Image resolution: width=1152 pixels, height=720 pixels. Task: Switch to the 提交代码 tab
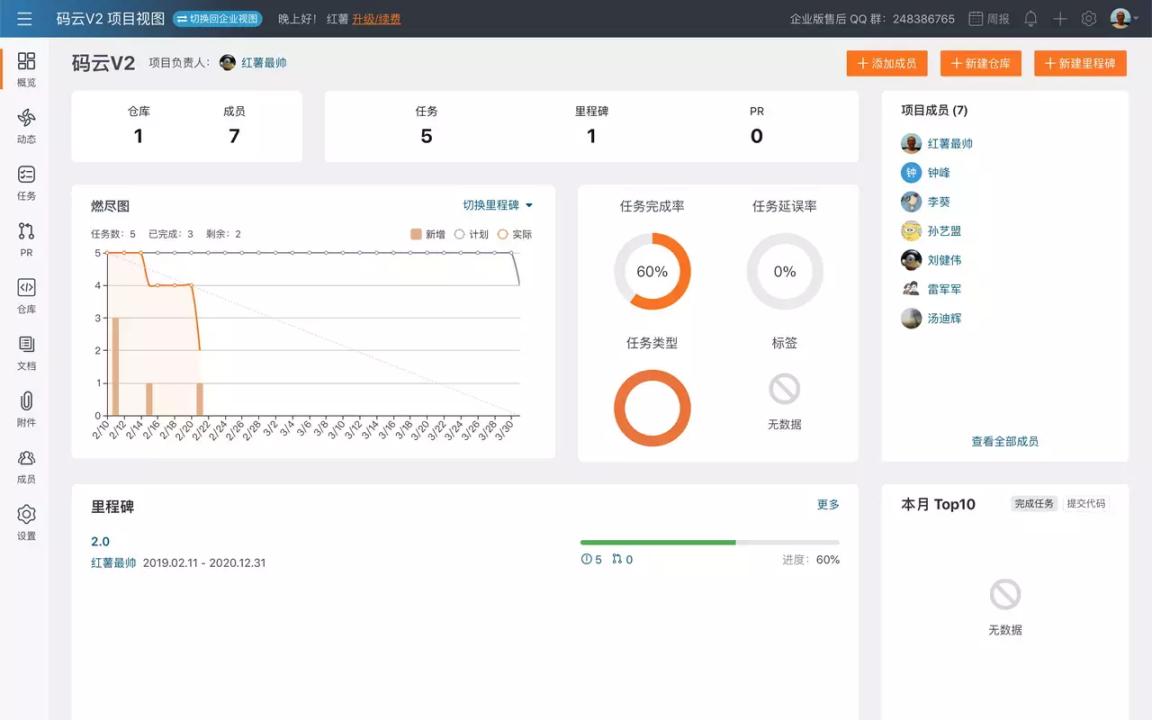point(1086,504)
